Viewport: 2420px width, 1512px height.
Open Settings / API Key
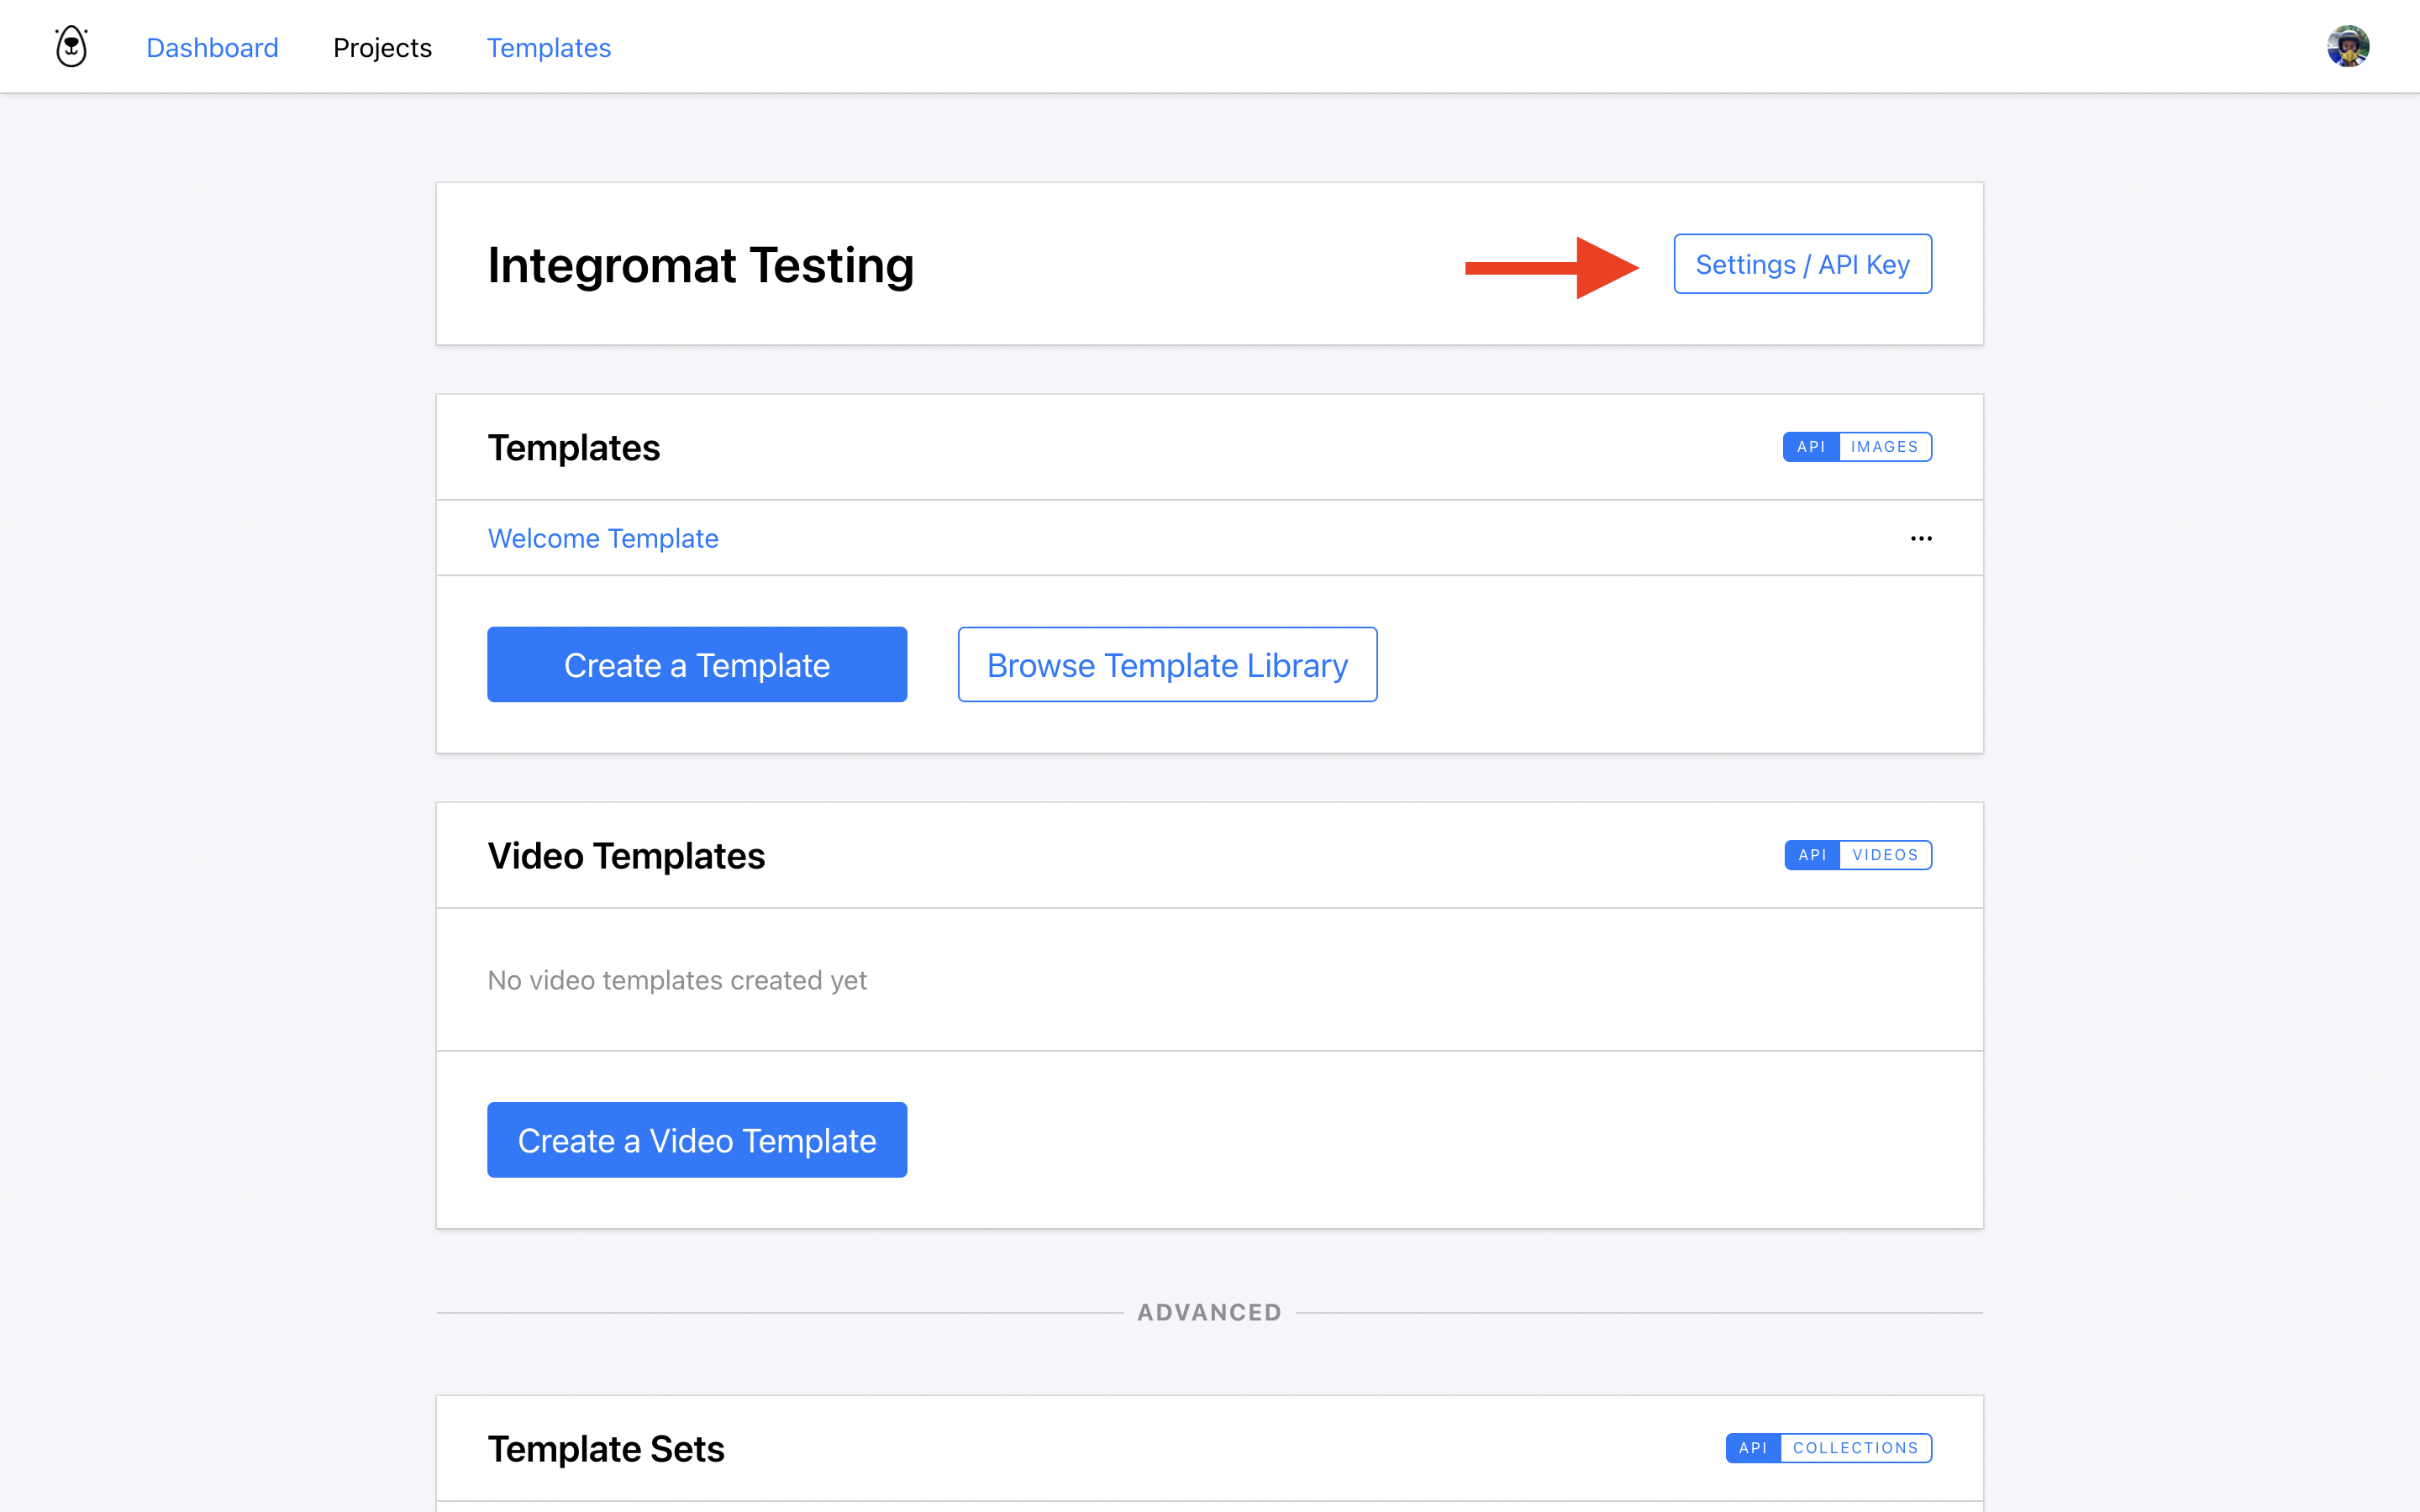click(1802, 264)
